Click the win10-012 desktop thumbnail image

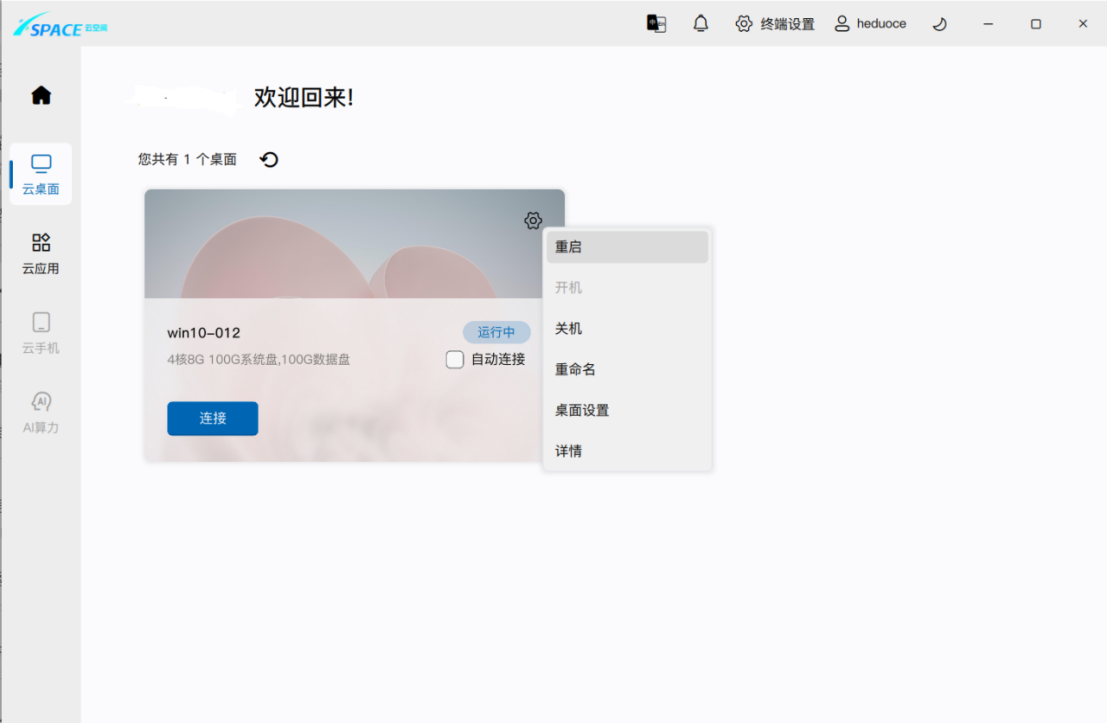354,244
